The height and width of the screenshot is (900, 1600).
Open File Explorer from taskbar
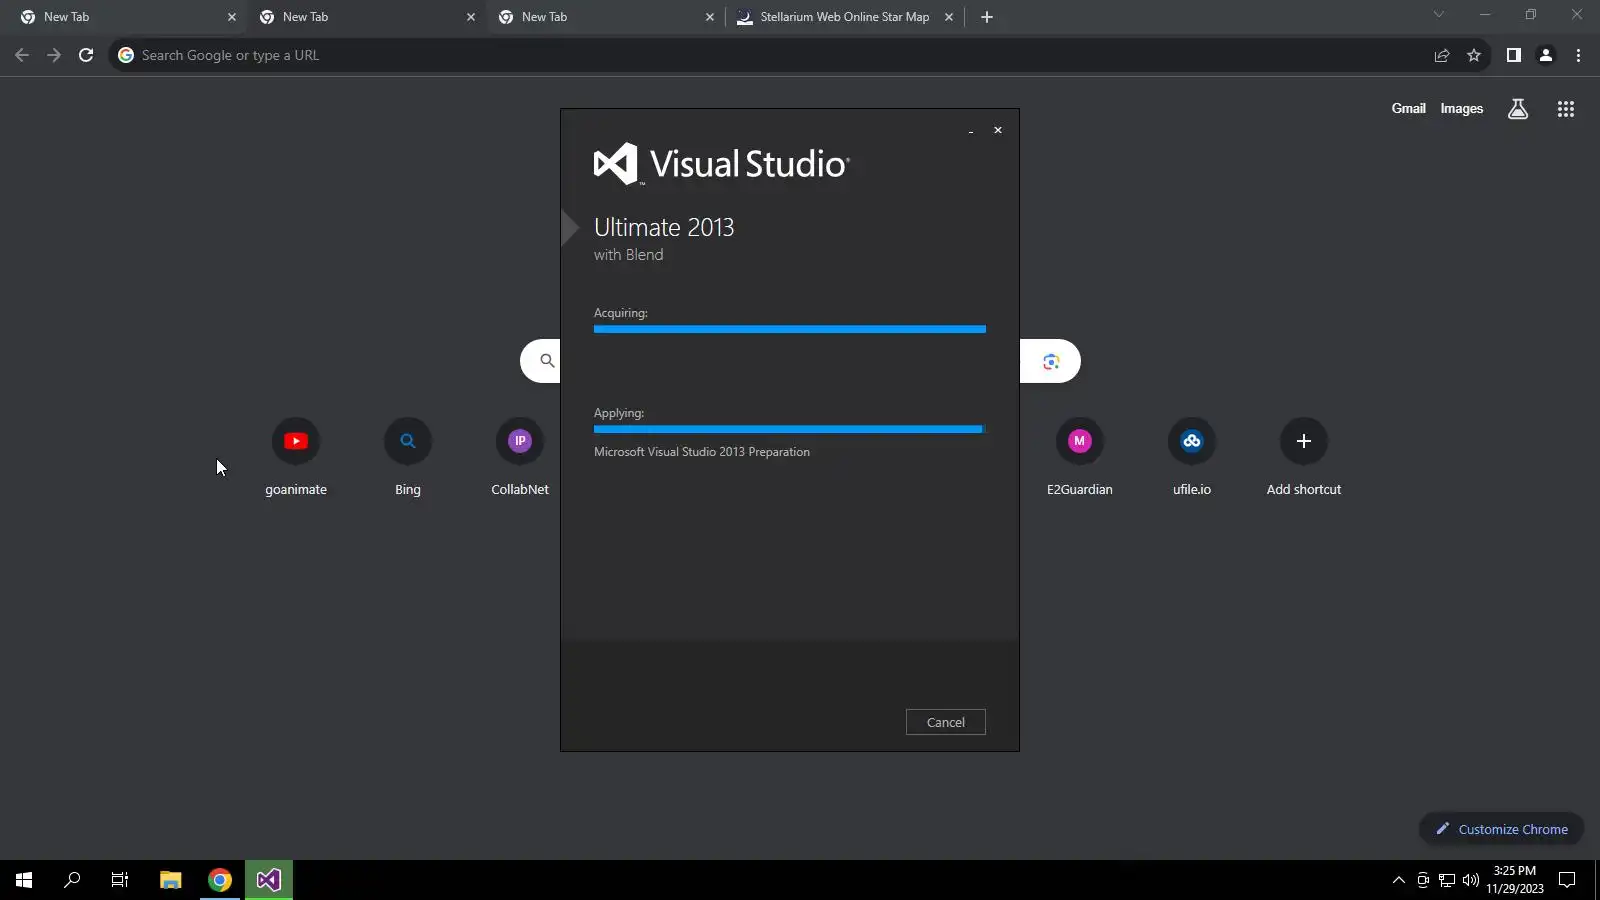171,880
